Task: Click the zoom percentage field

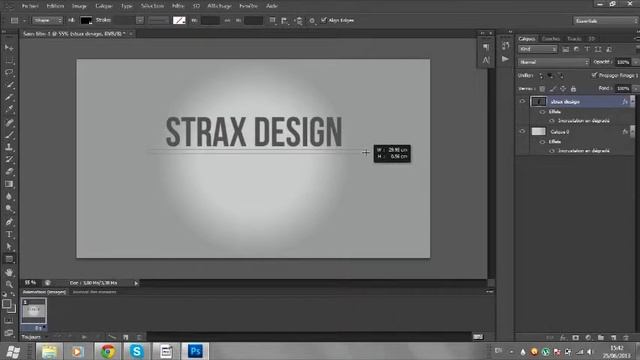Action: (x=30, y=282)
